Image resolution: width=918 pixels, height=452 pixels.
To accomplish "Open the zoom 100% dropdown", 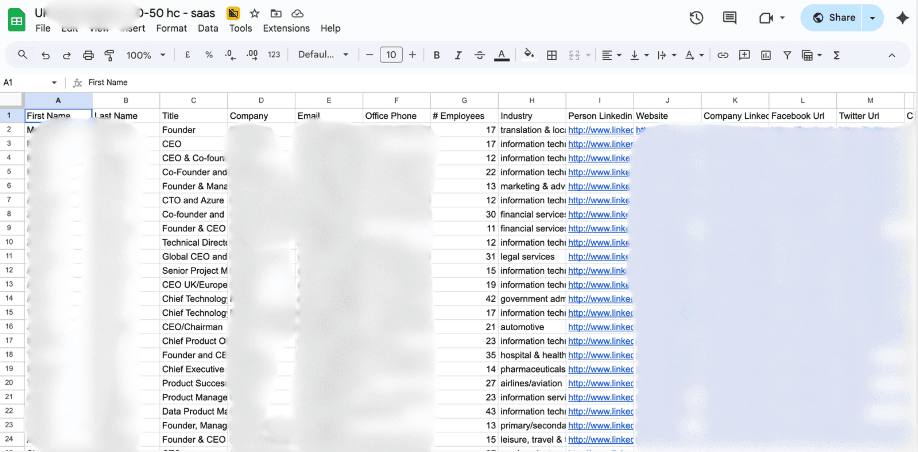I will 146,55.
